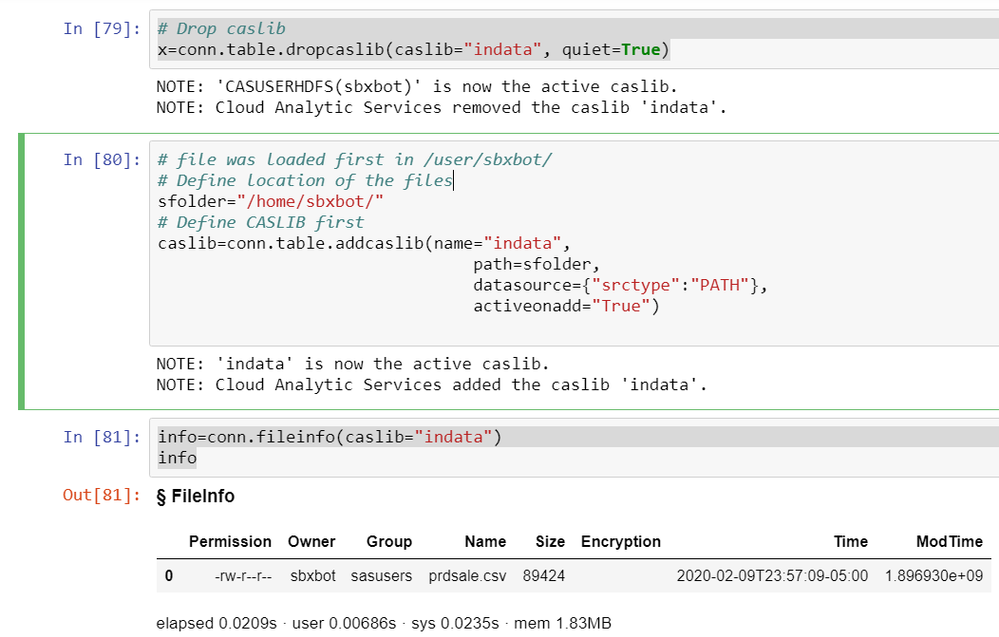Select the prdsale.csv file name cell
The image size is (999, 637).
pyautogui.click(x=467, y=576)
